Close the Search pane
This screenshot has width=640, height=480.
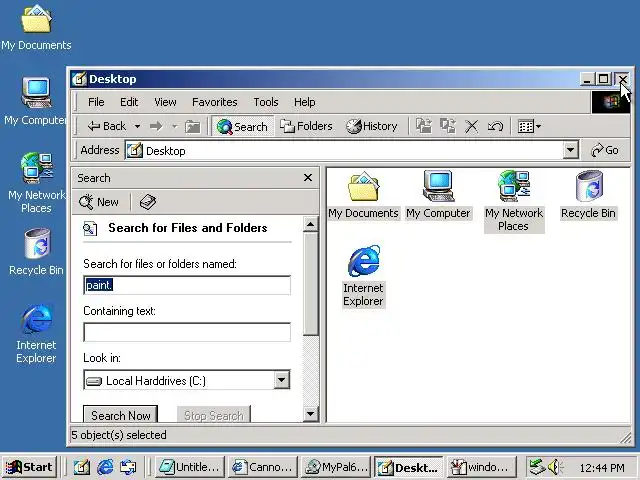[x=308, y=178]
